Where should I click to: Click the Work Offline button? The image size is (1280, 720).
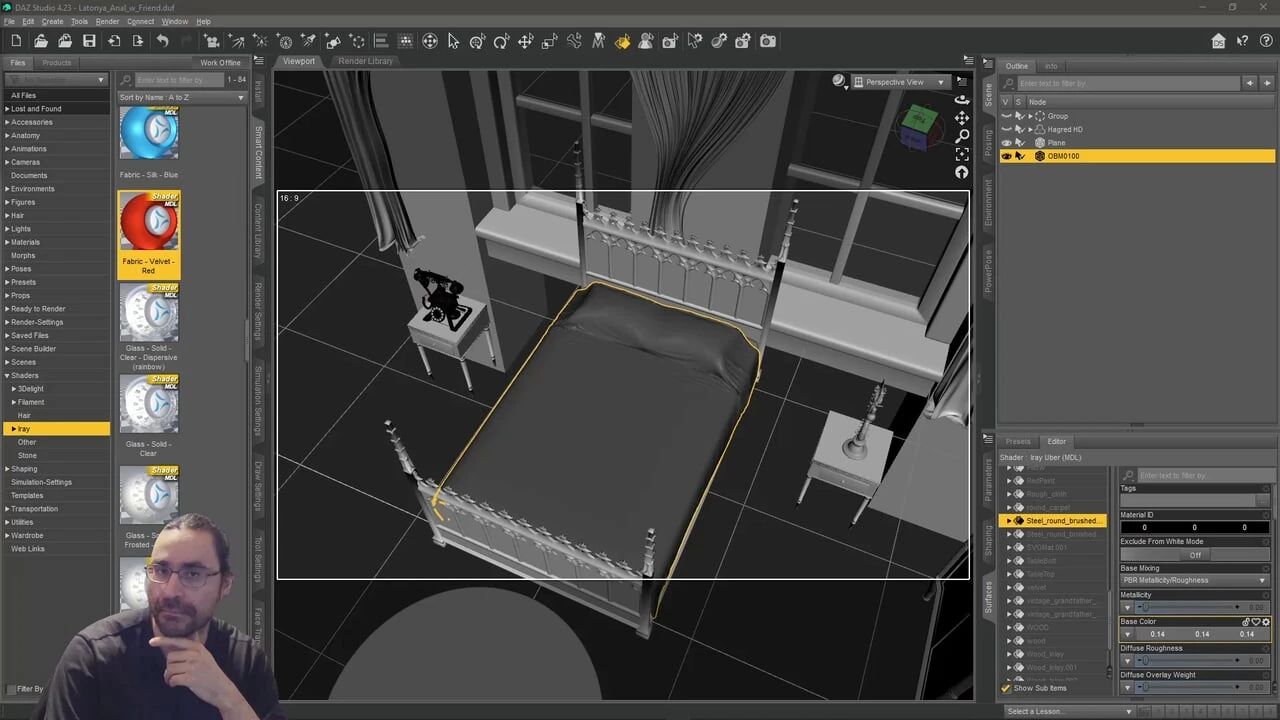point(220,62)
